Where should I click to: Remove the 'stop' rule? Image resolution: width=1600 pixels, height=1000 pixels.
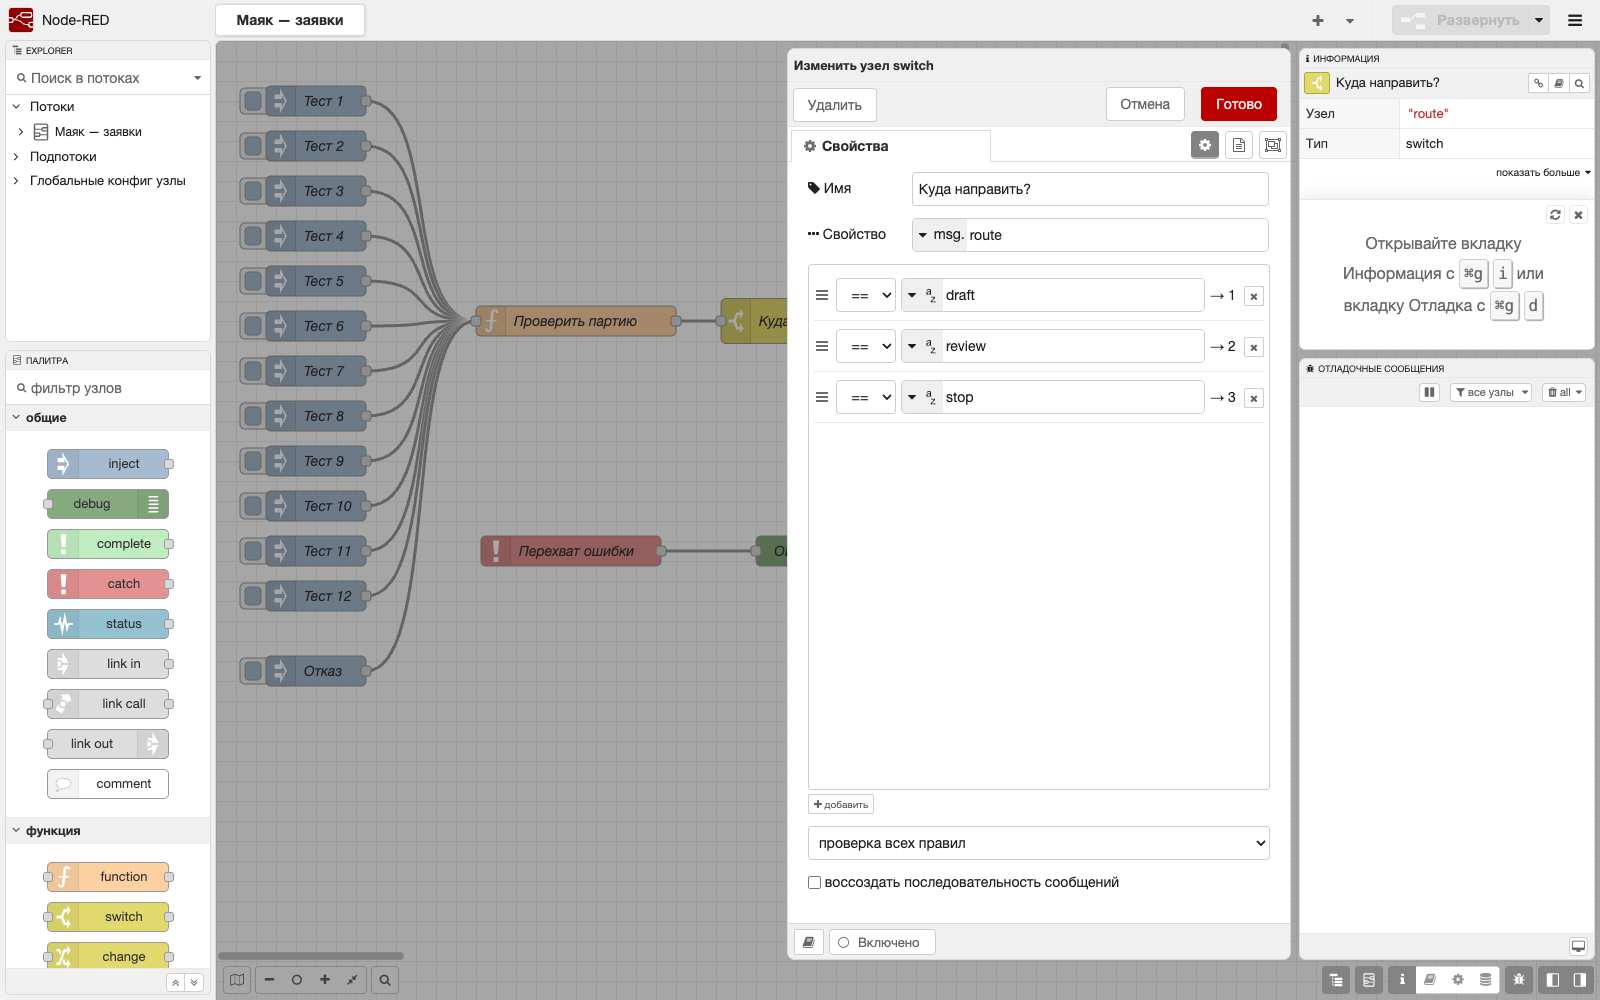coord(1254,398)
